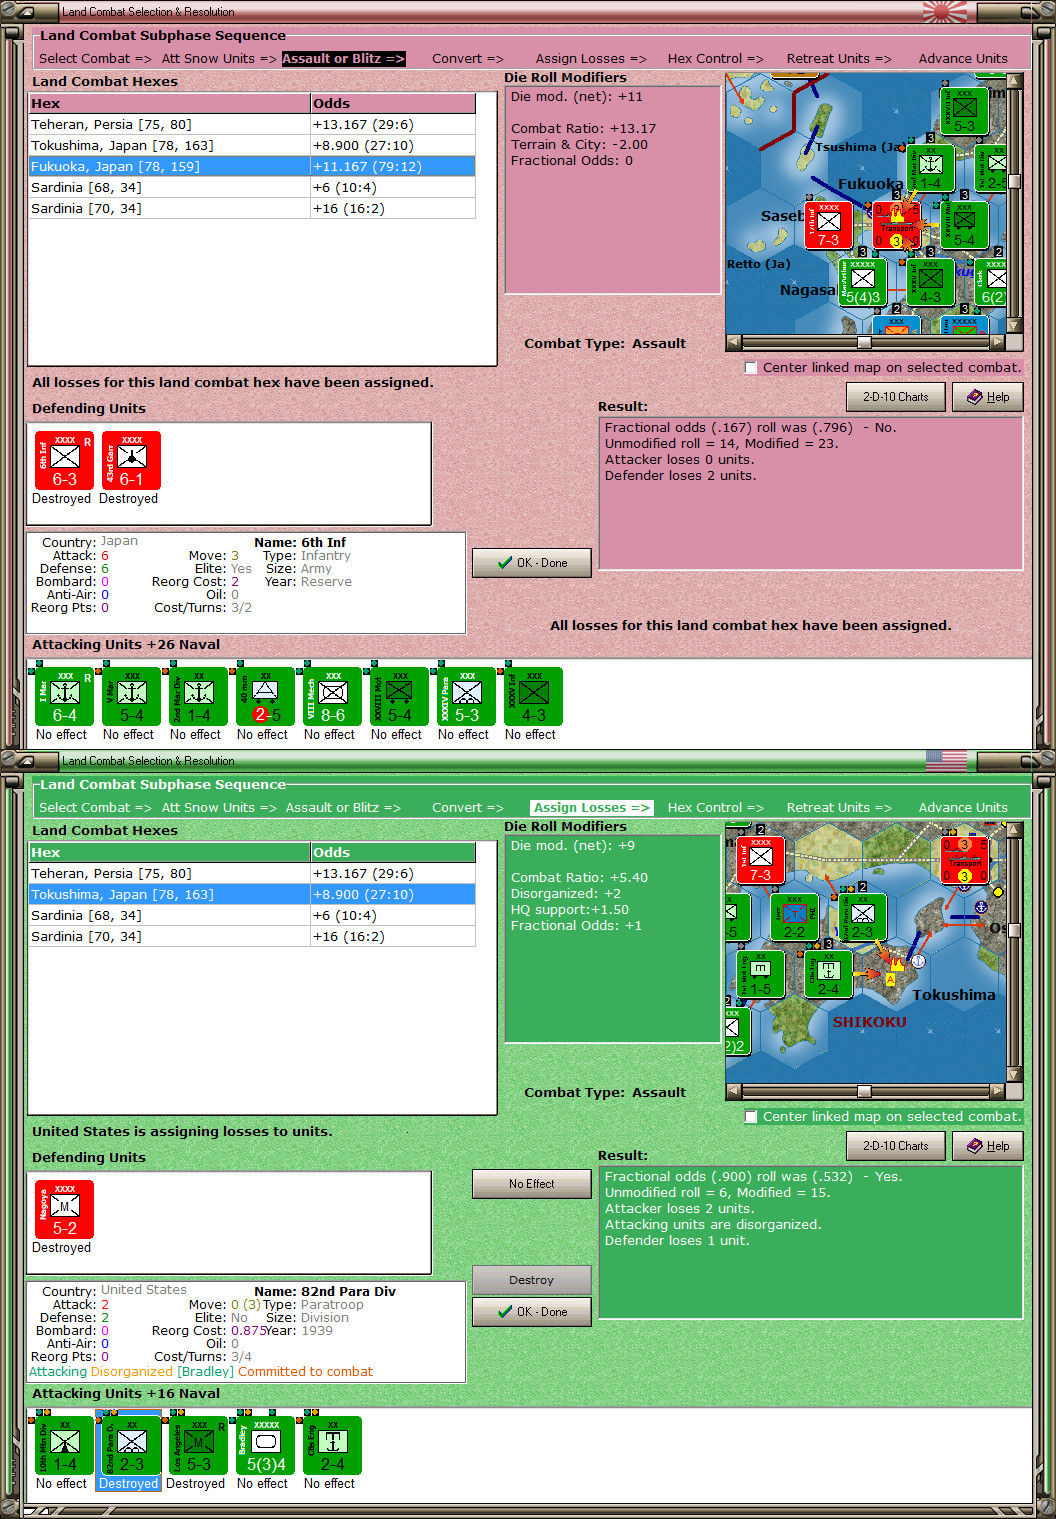This screenshot has height=1519, width=1056.
Task: Select VIII Mech 8-6 attacking unit counter
Action: [x=332, y=696]
